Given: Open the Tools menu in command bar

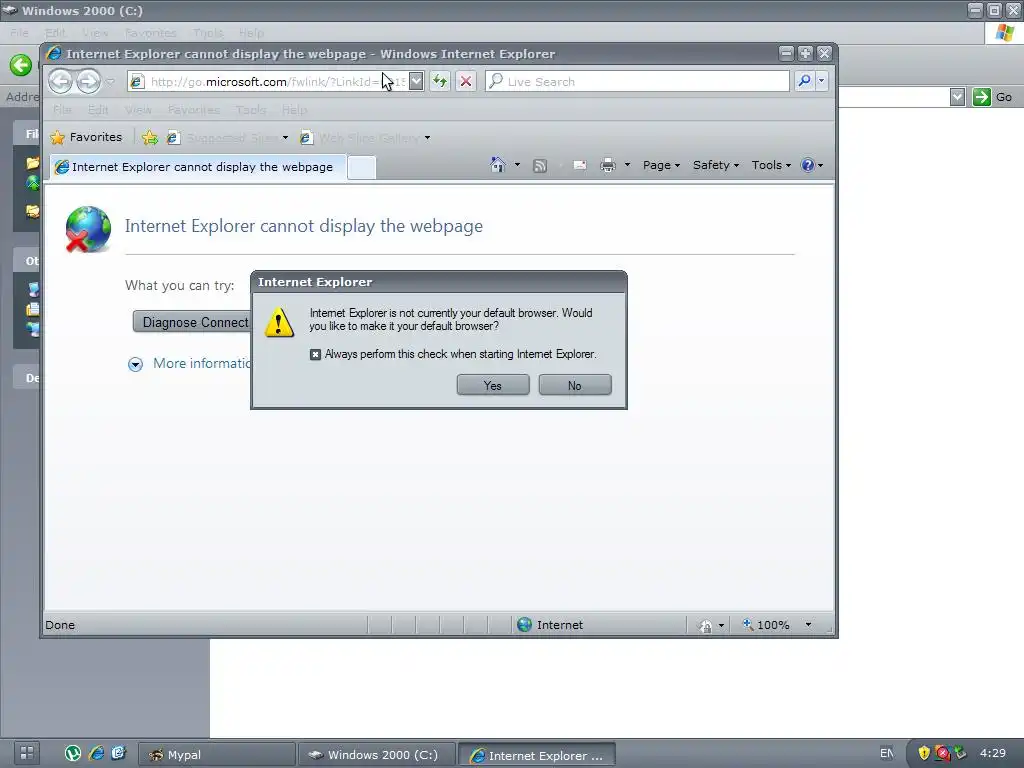Looking at the screenshot, I should [771, 165].
